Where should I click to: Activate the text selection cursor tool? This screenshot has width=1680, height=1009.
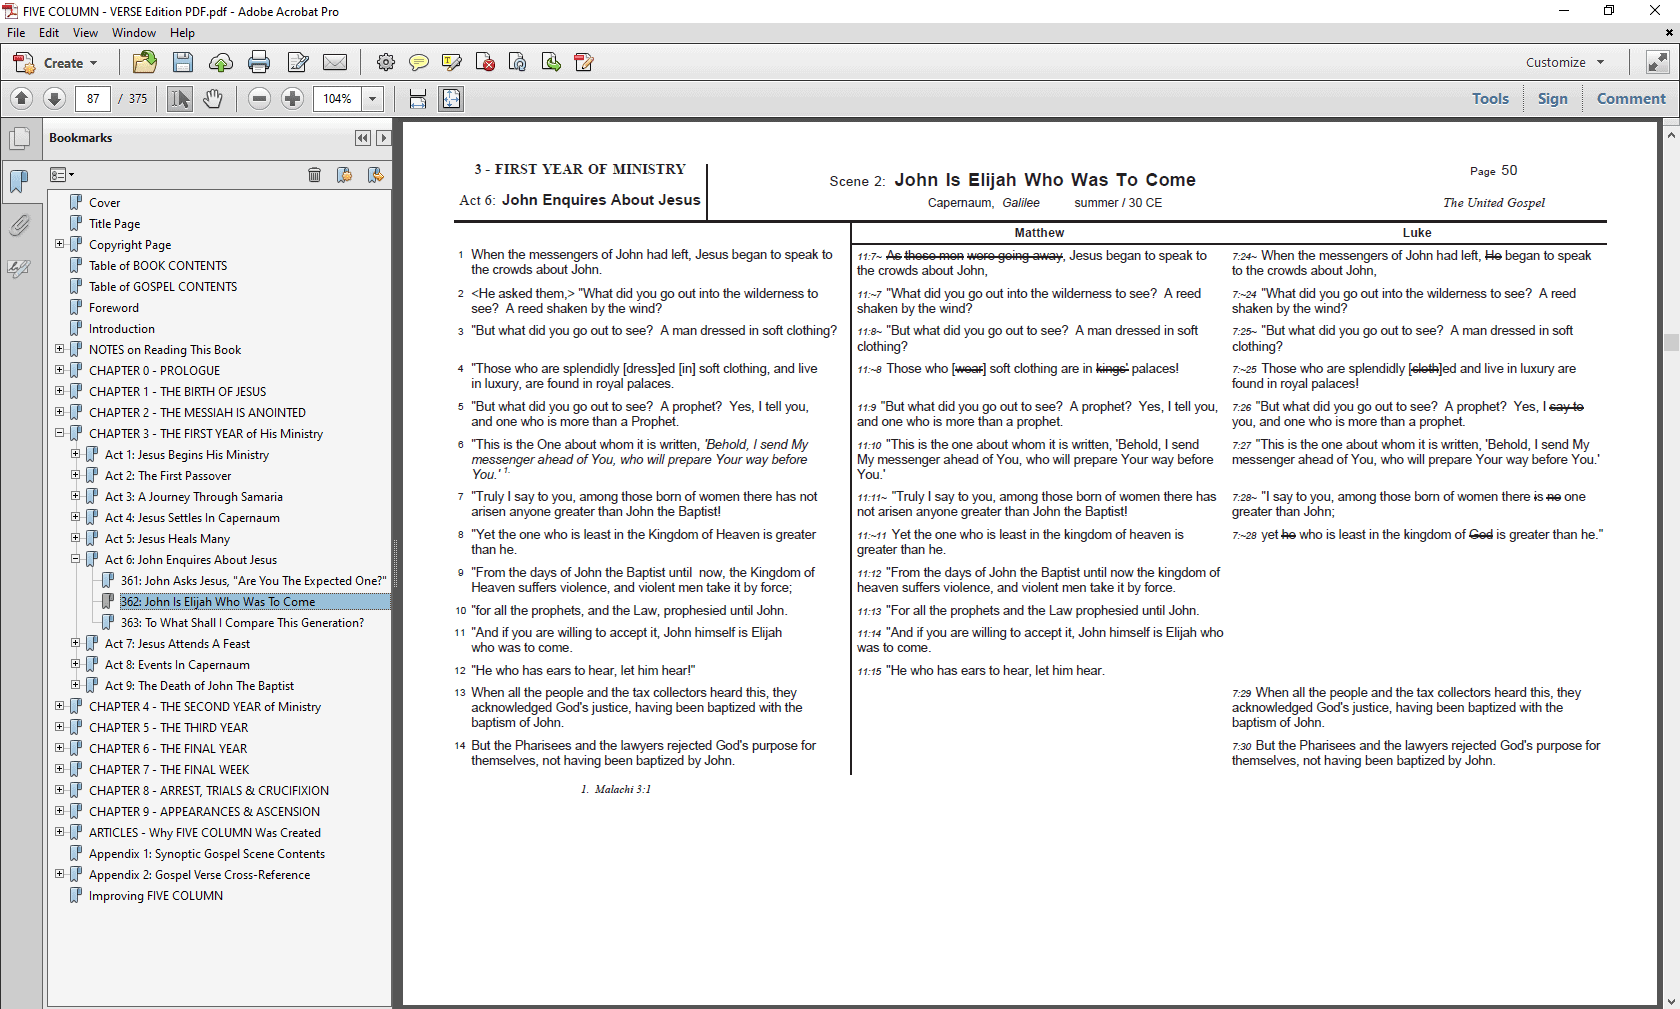pos(180,98)
